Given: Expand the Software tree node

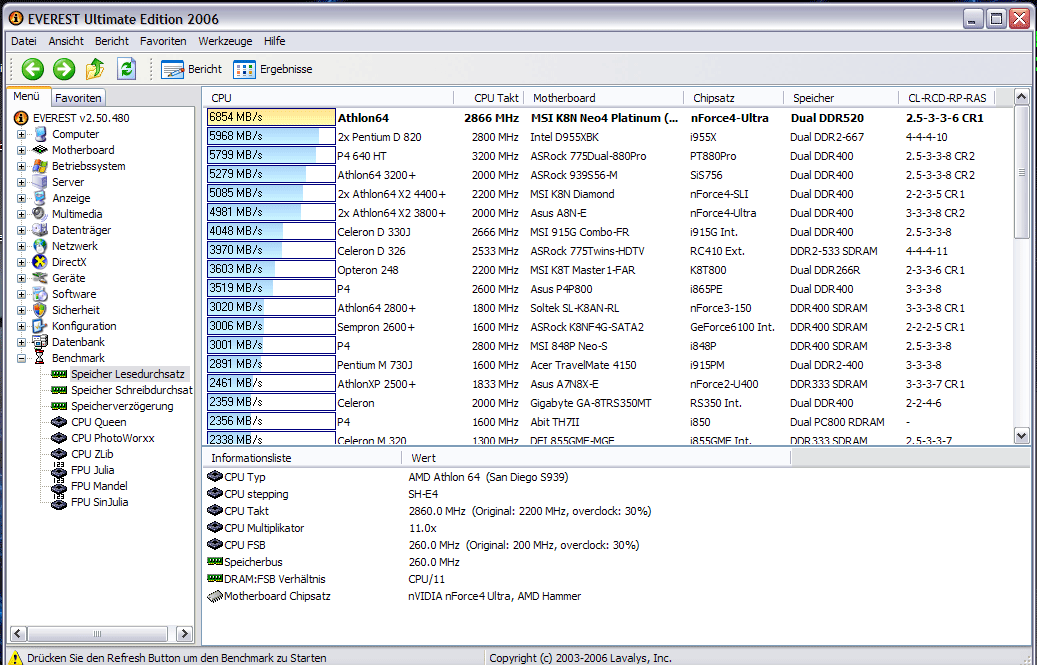Looking at the screenshot, I should (21, 294).
